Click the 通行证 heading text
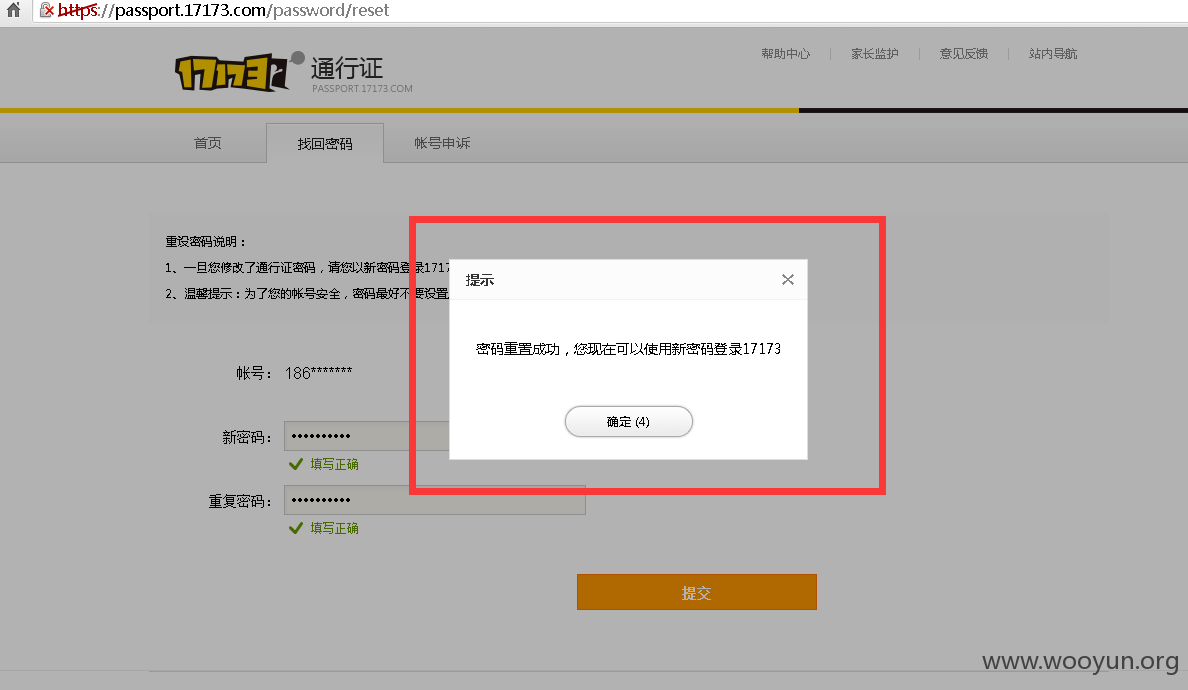This screenshot has width=1188, height=690. point(347,68)
